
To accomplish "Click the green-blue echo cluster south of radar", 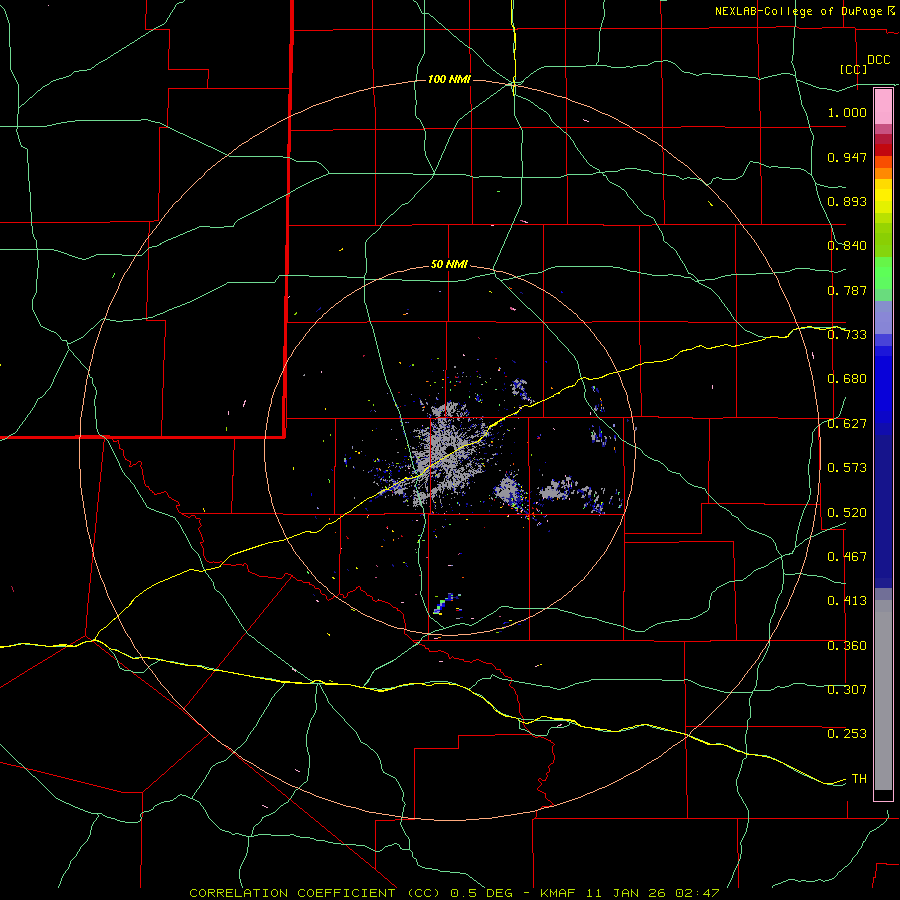I will (445, 603).
